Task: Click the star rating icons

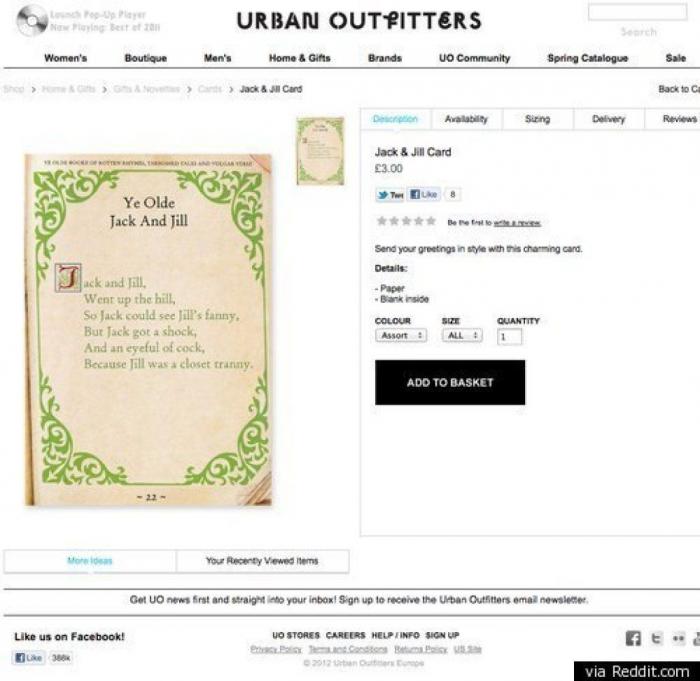Action: (406, 221)
